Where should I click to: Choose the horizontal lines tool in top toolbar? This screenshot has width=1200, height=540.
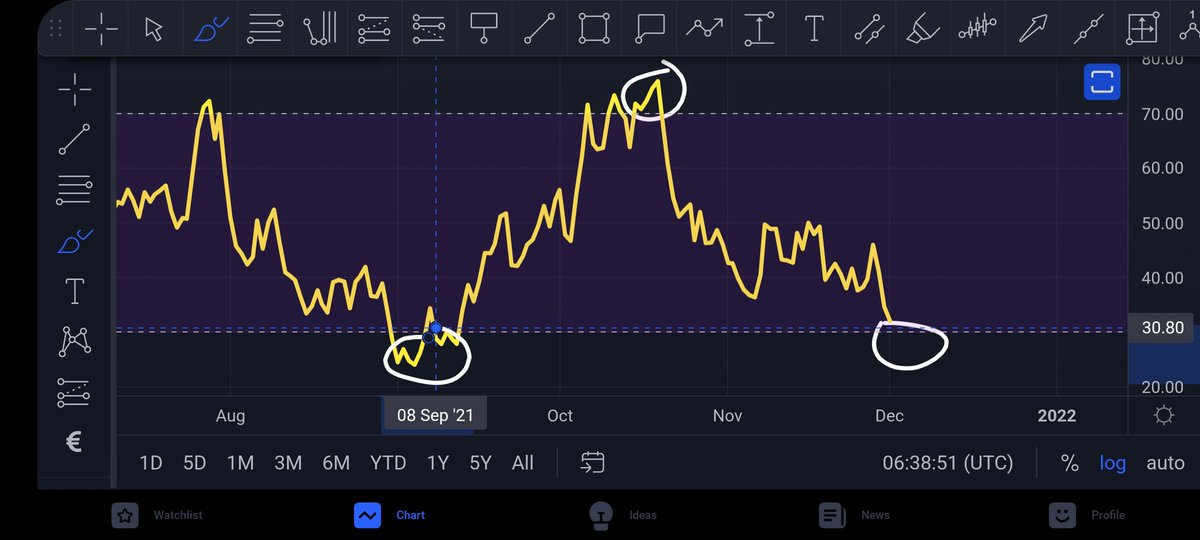pos(264,28)
